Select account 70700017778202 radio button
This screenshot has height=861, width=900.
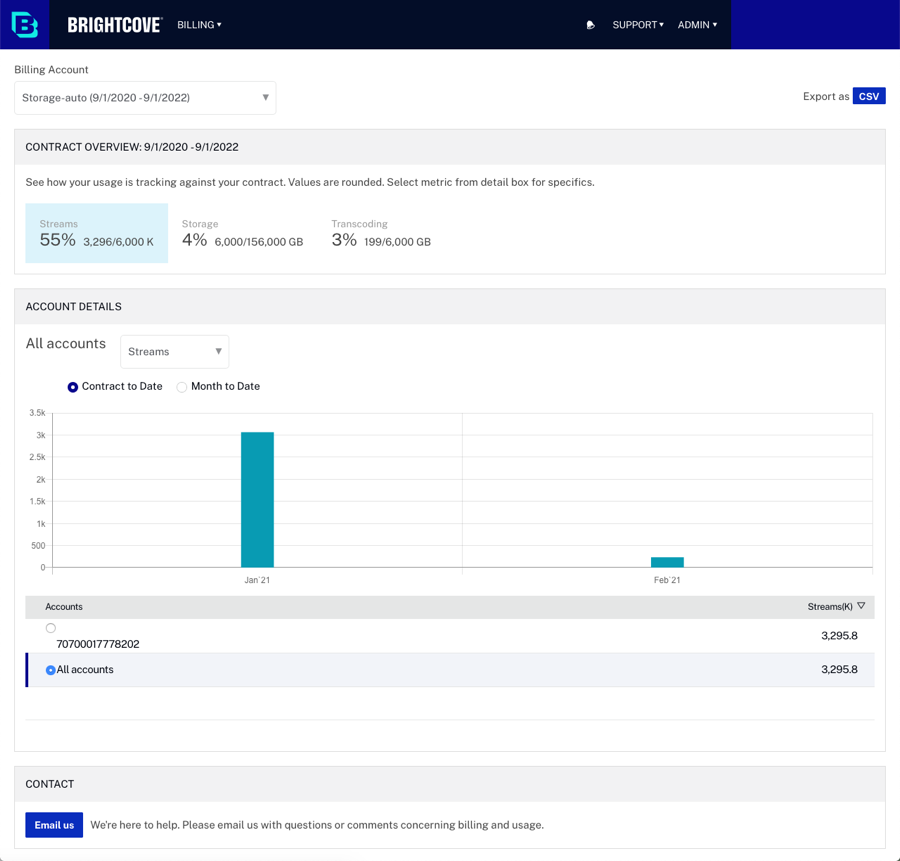click(x=51, y=628)
